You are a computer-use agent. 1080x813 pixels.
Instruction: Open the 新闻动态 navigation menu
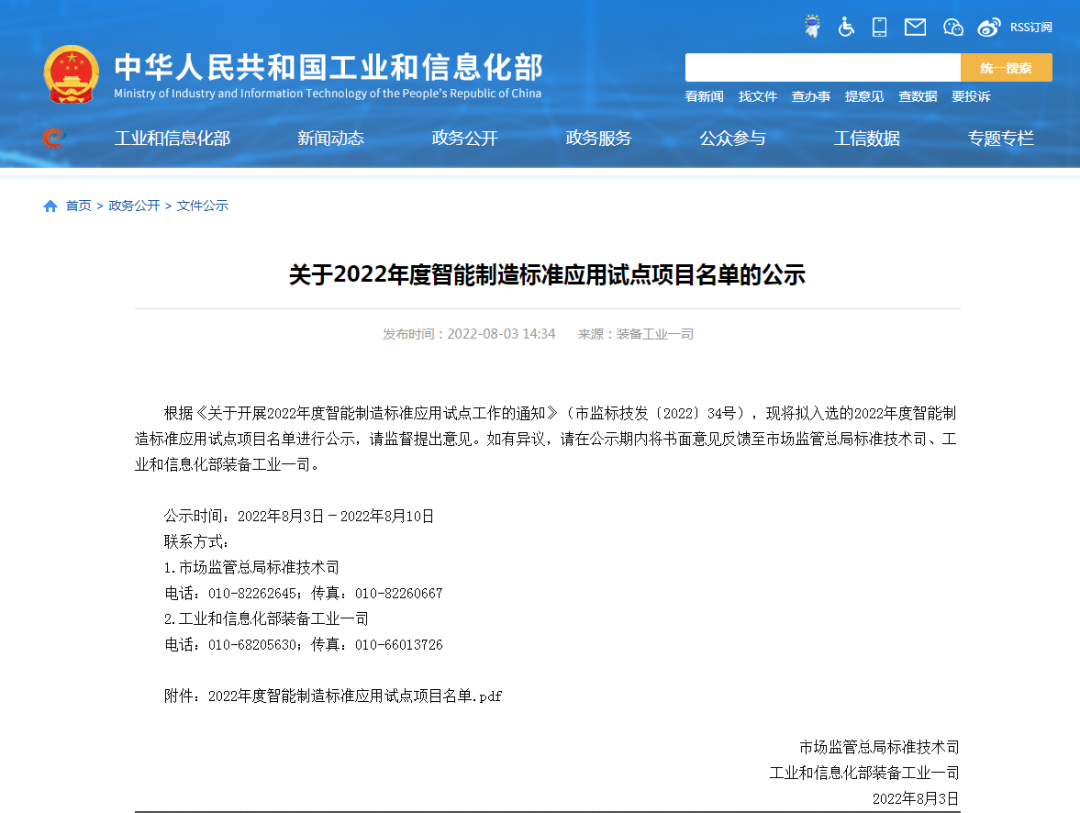[331, 138]
